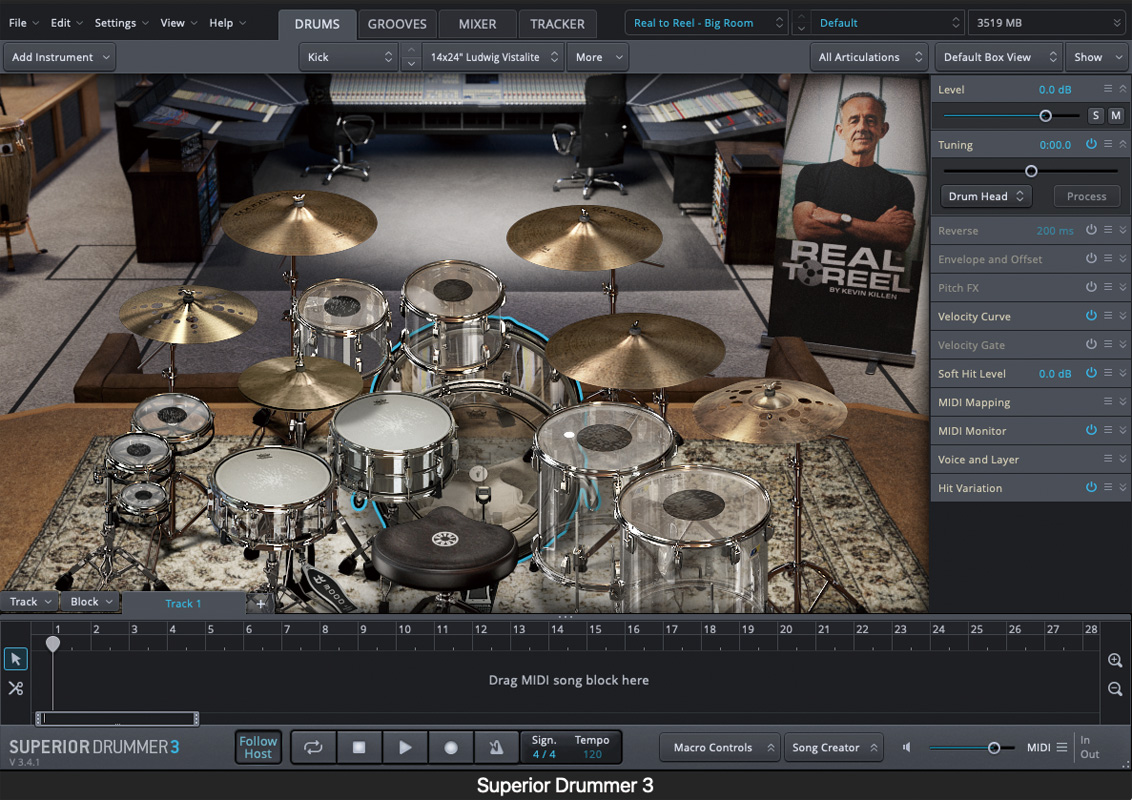Viewport: 1132px width, 800px height.
Task: Solo the kick with the S button
Action: [1095, 115]
